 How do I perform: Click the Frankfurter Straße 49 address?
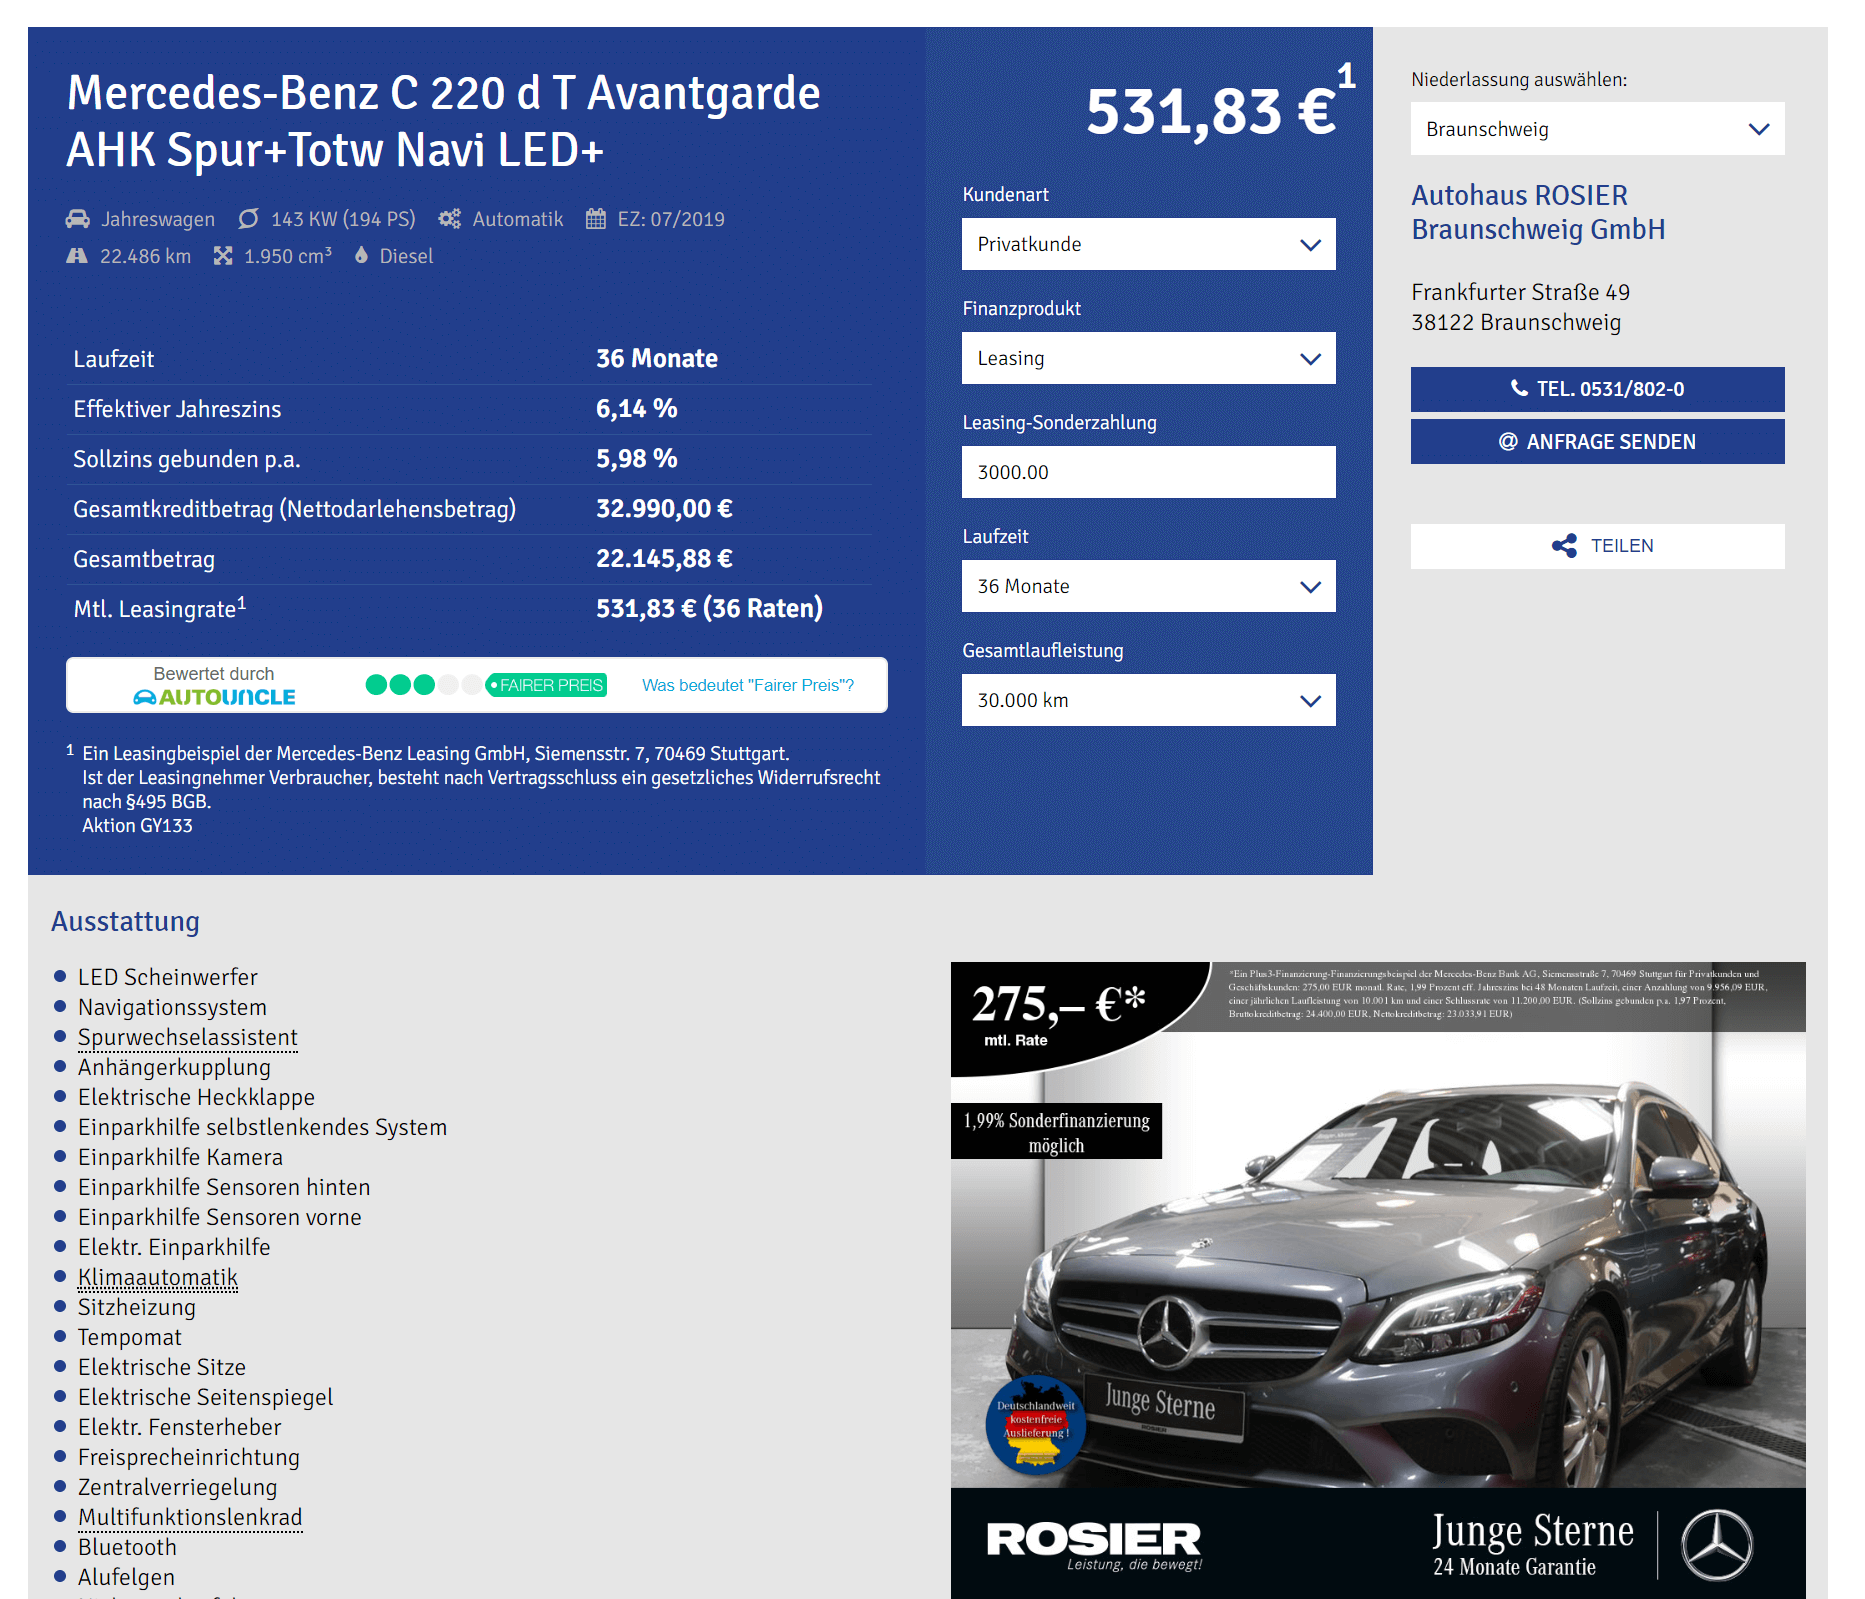(x=1520, y=292)
